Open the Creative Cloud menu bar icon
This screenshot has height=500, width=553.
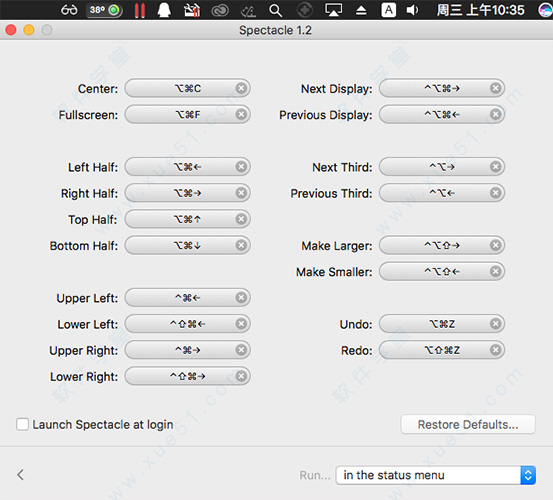click(x=220, y=11)
